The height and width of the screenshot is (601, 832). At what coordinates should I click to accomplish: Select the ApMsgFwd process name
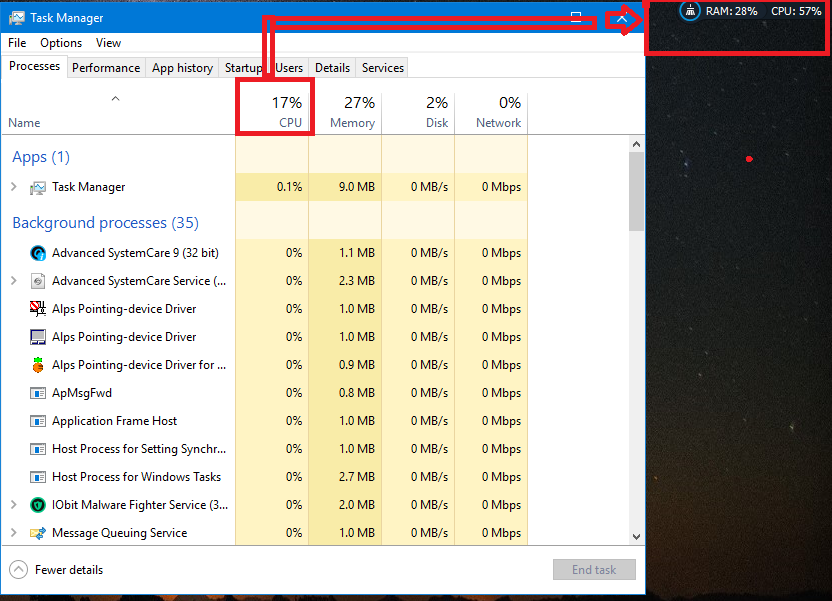(82, 393)
